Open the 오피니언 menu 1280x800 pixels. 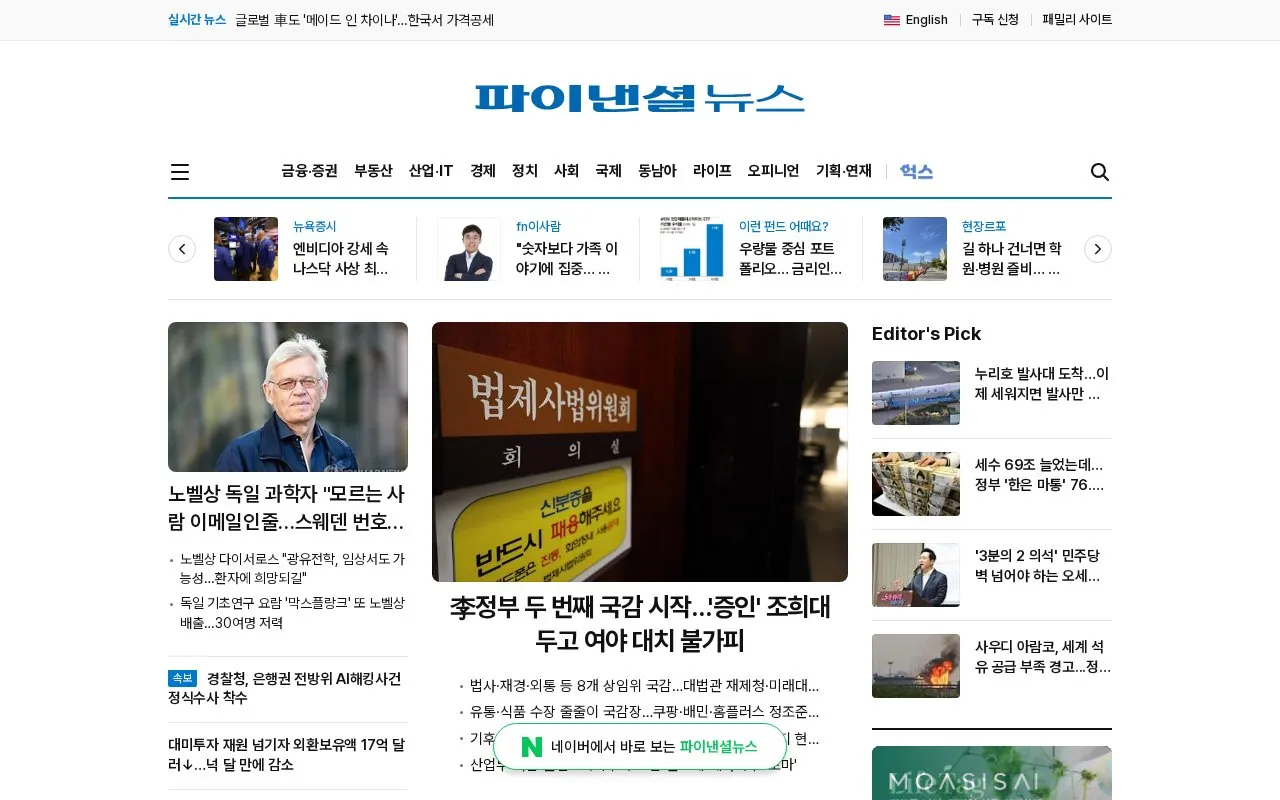774,171
